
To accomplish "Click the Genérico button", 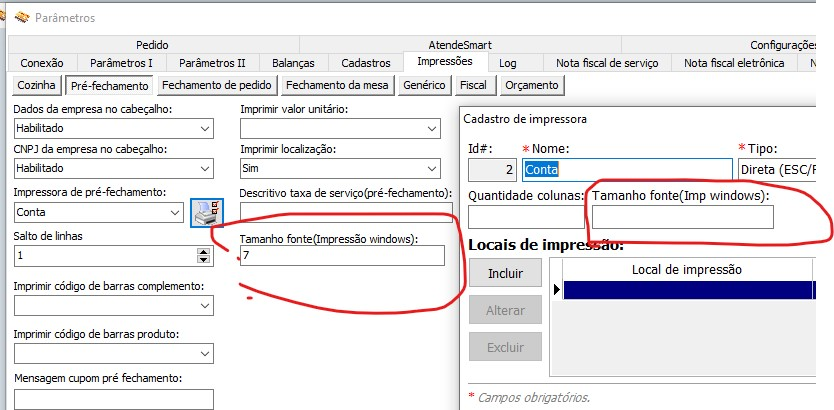I will pos(424,85).
